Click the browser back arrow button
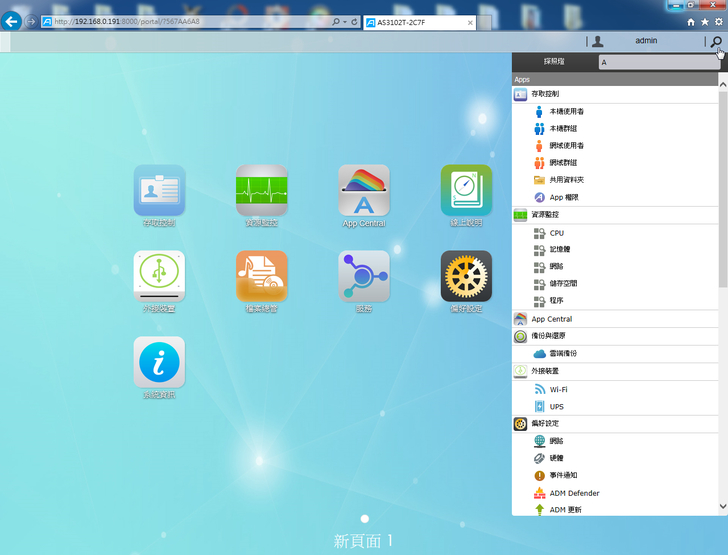The width and height of the screenshot is (728, 555). [12, 21]
